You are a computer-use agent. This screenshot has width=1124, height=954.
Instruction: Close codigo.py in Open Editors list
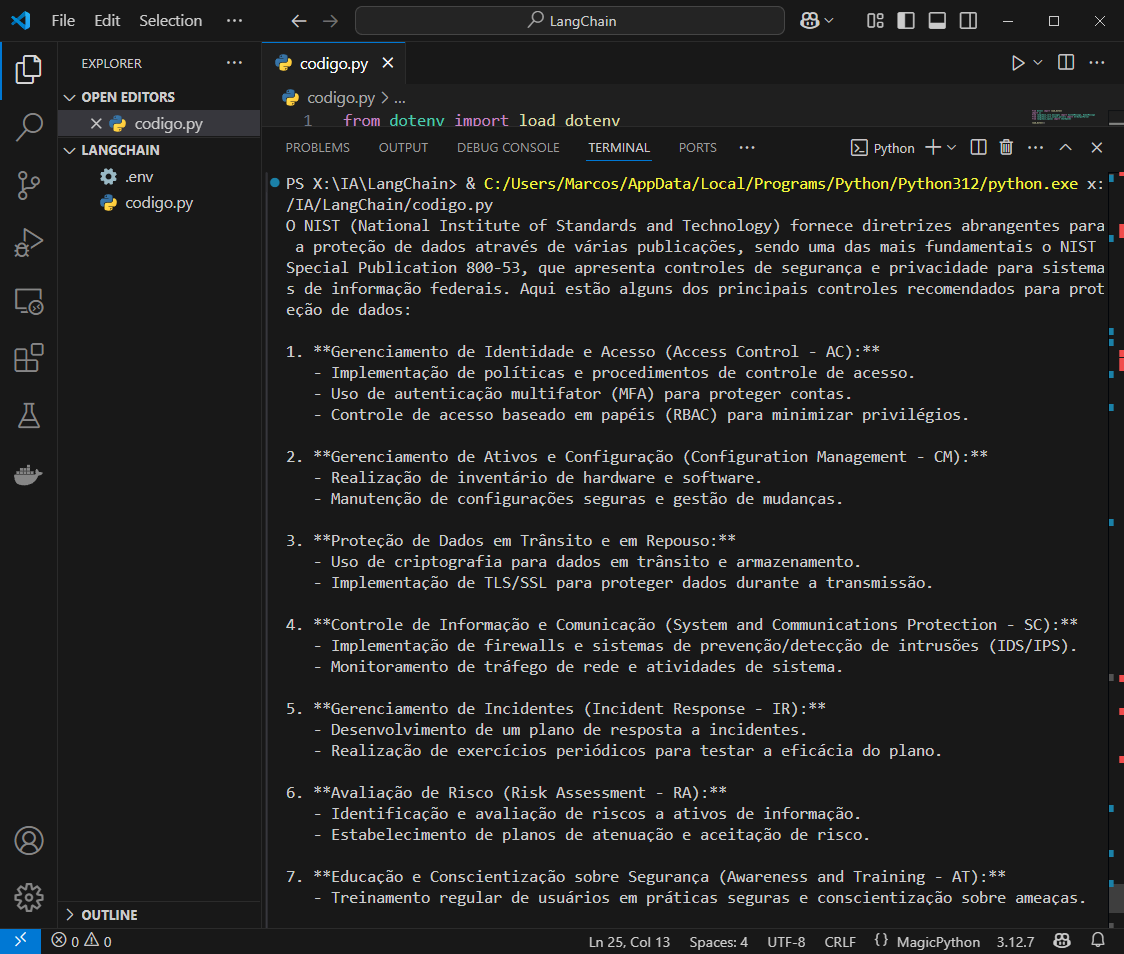(x=96, y=123)
